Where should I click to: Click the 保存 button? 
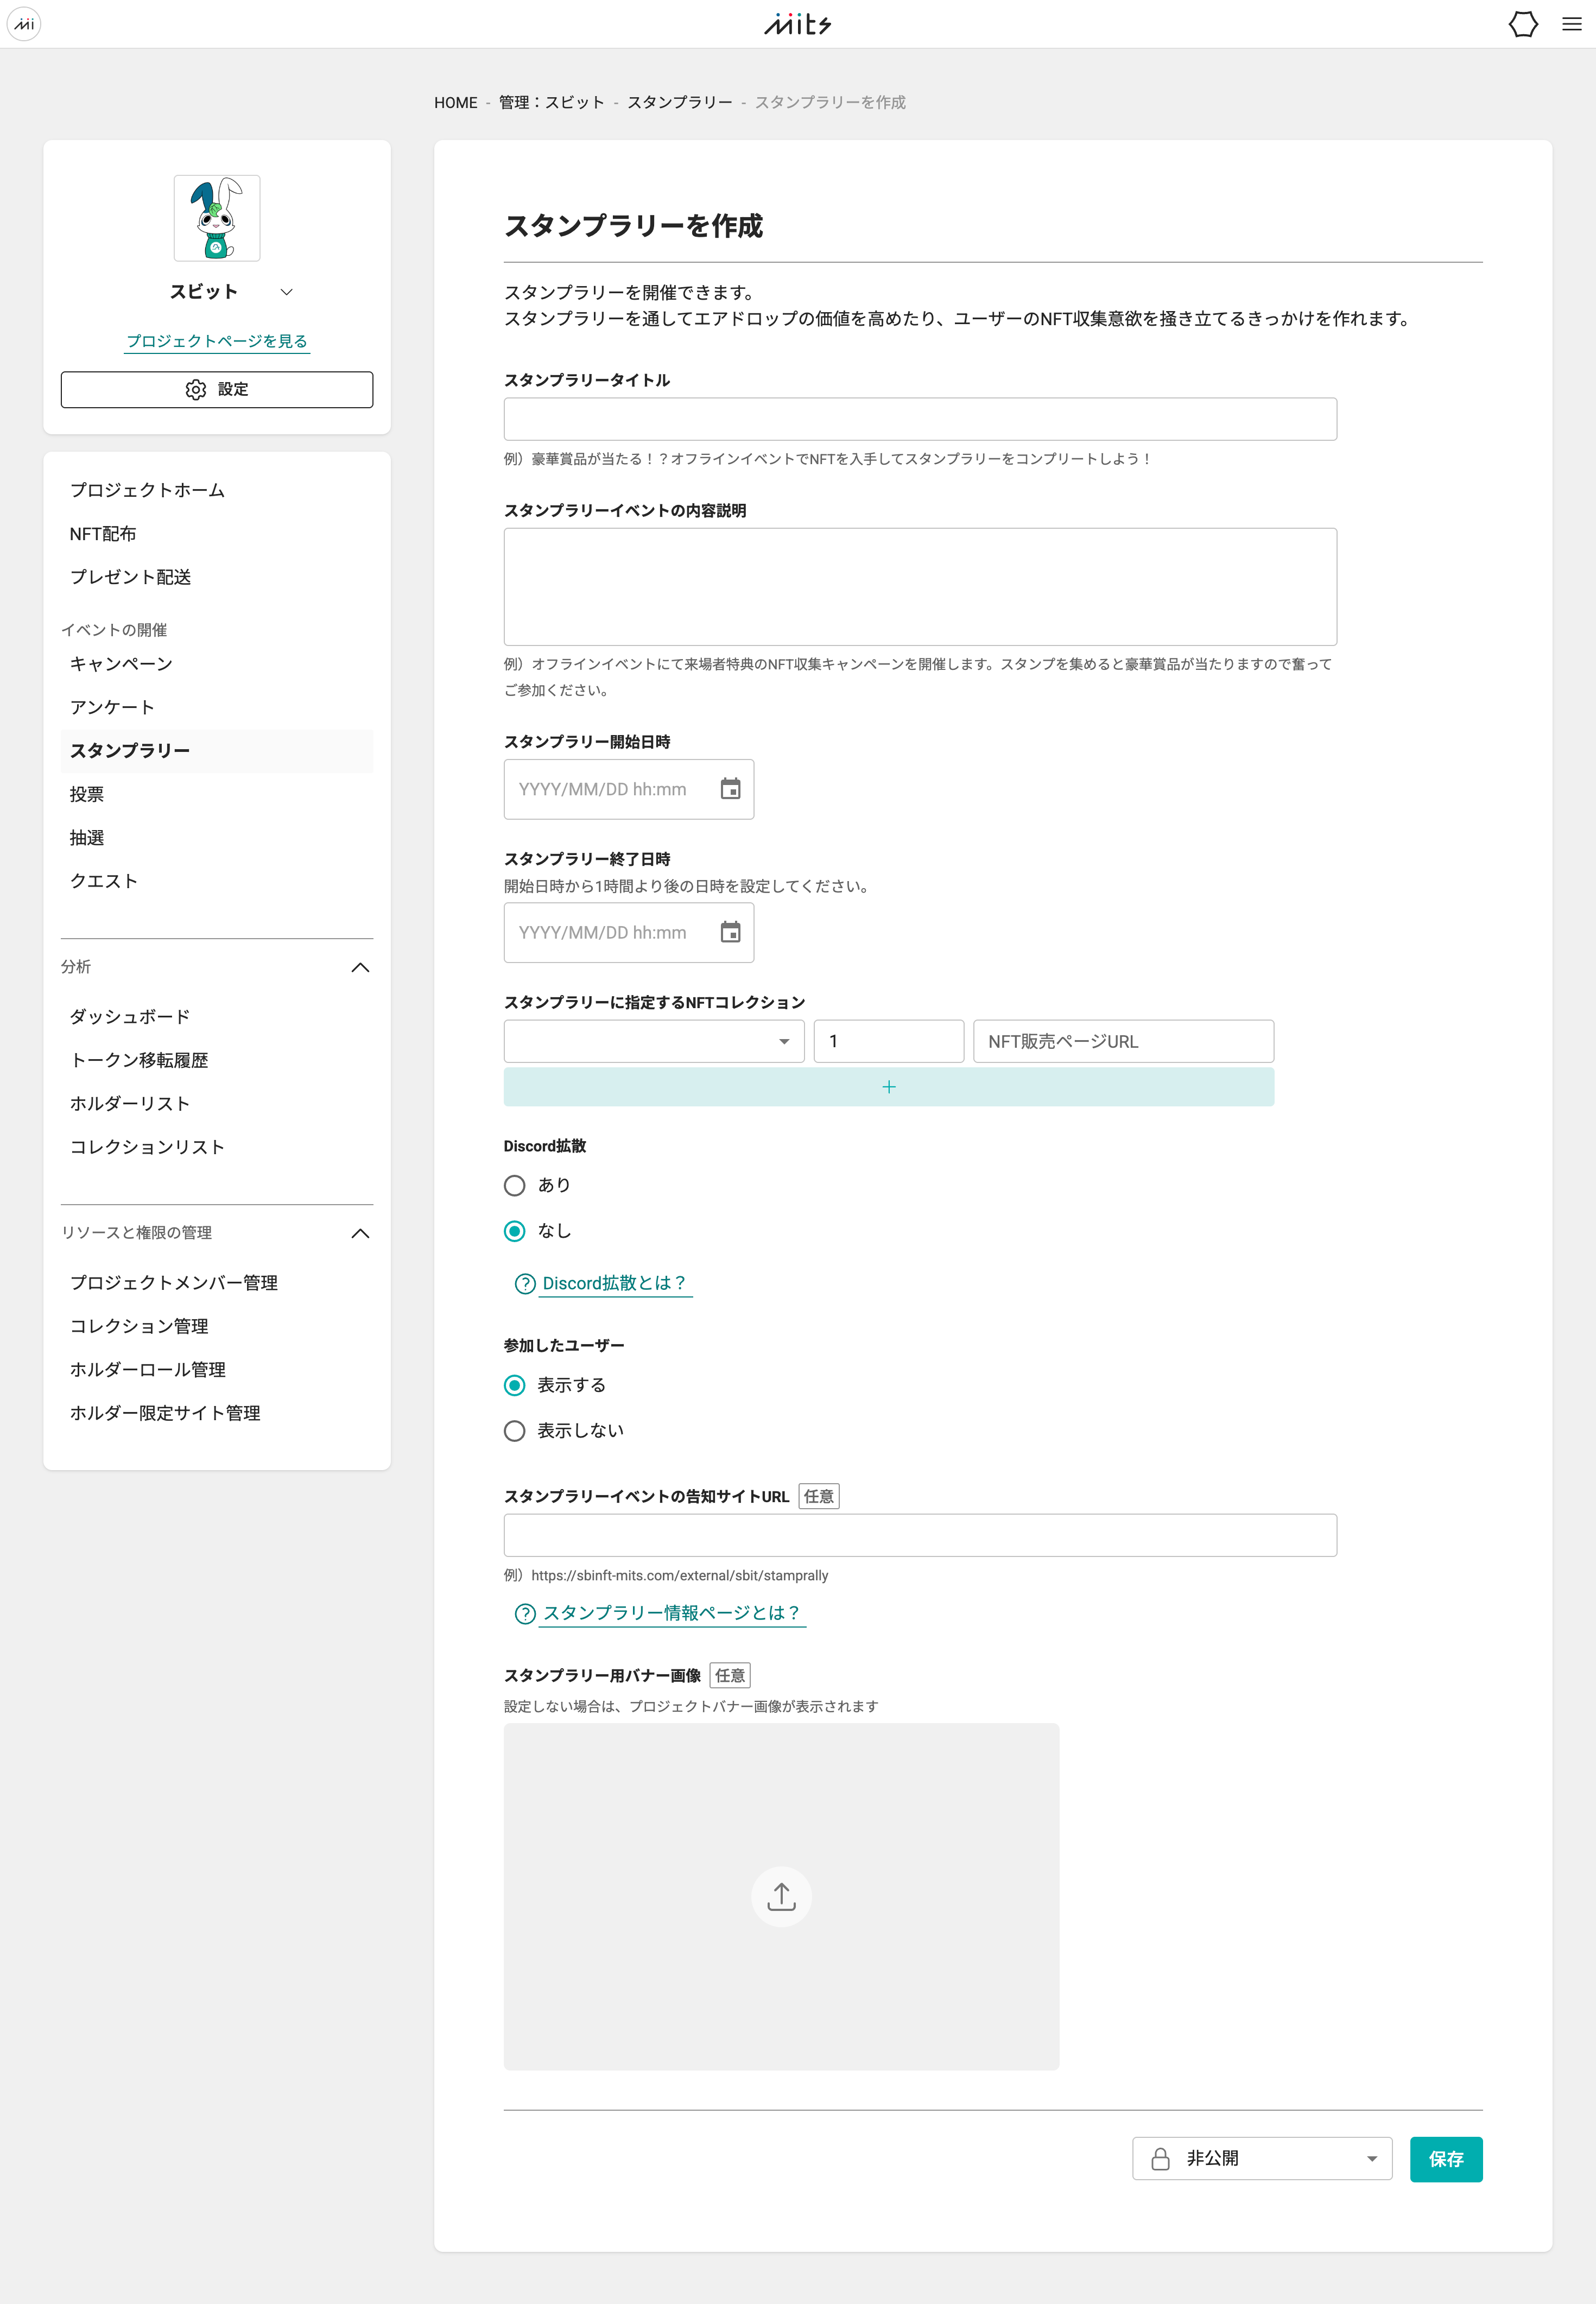(1446, 2159)
